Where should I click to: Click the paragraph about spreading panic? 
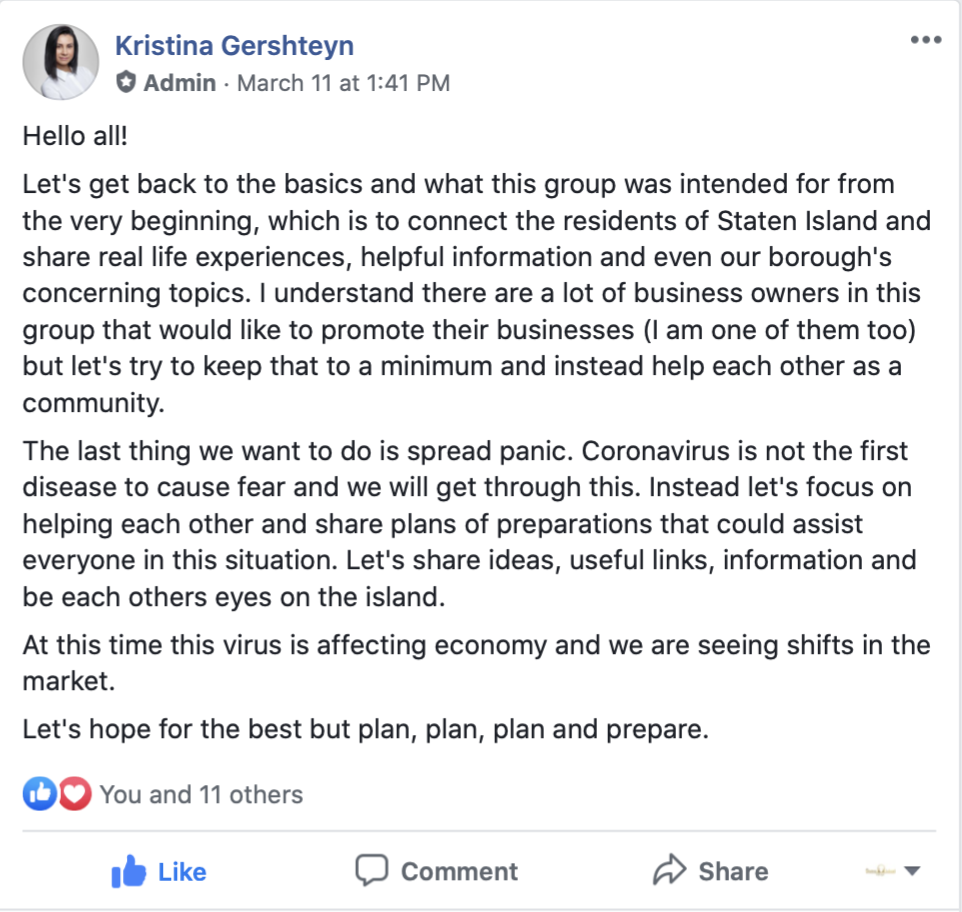tap(470, 524)
